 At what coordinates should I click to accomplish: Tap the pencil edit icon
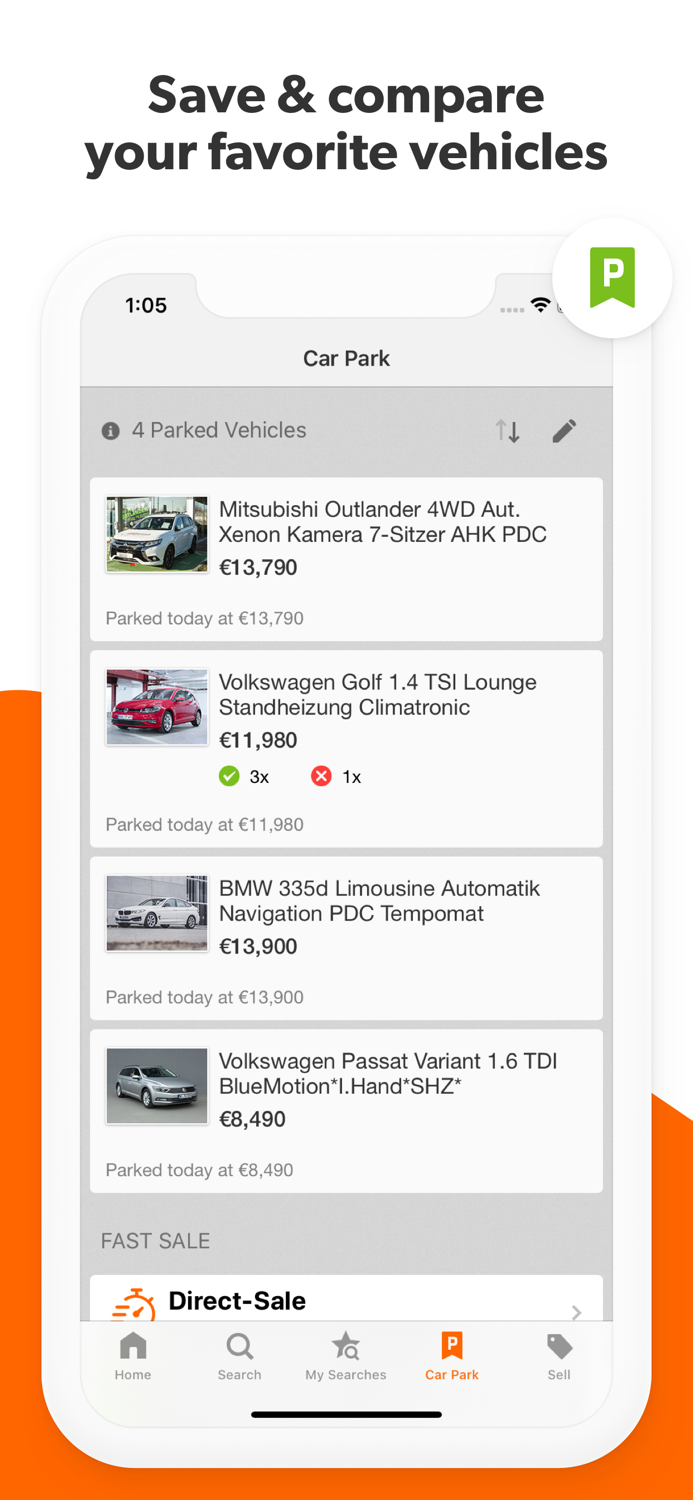(x=564, y=430)
